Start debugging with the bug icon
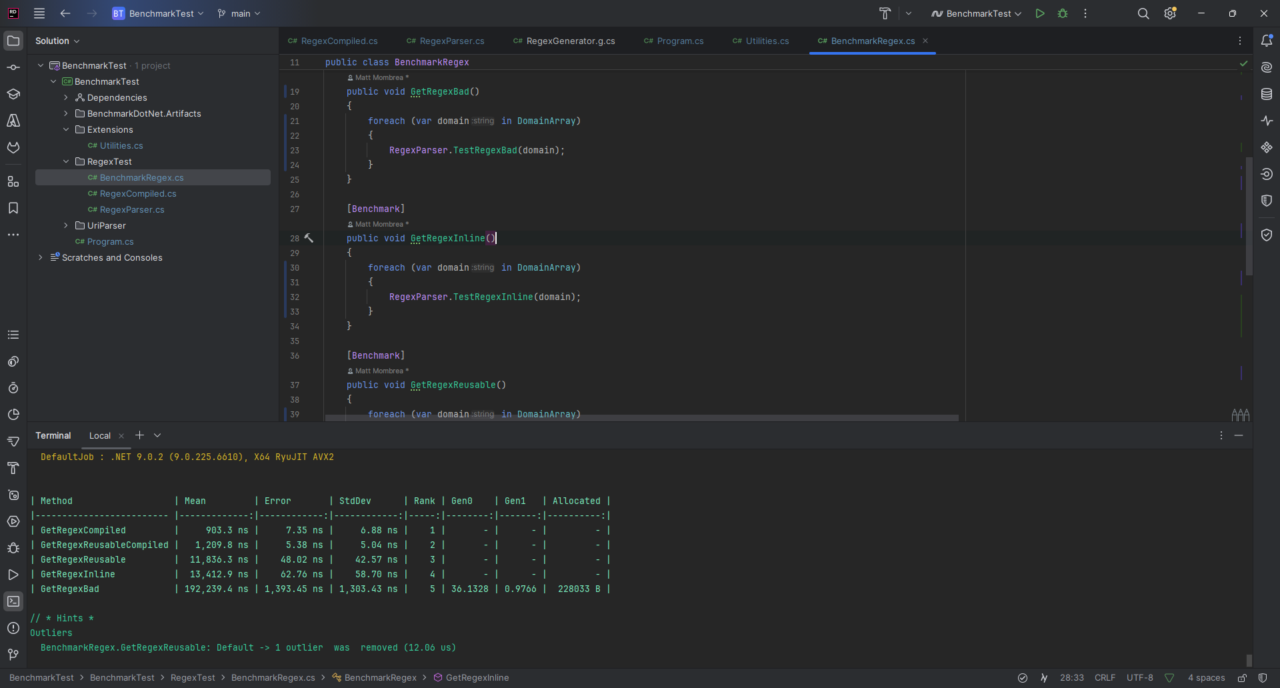Viewport: 1280px width, 688px height. [1062, 13]
